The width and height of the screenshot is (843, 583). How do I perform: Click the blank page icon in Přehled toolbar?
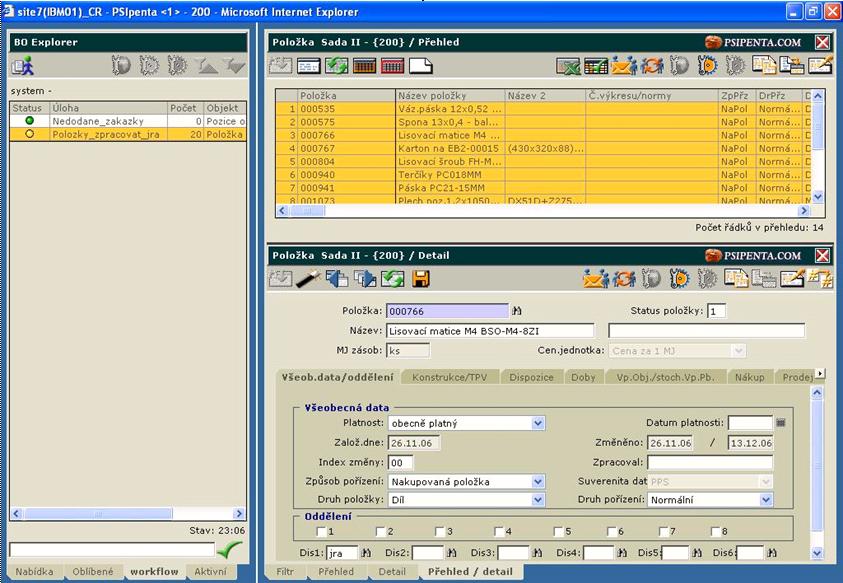(420, 66)
